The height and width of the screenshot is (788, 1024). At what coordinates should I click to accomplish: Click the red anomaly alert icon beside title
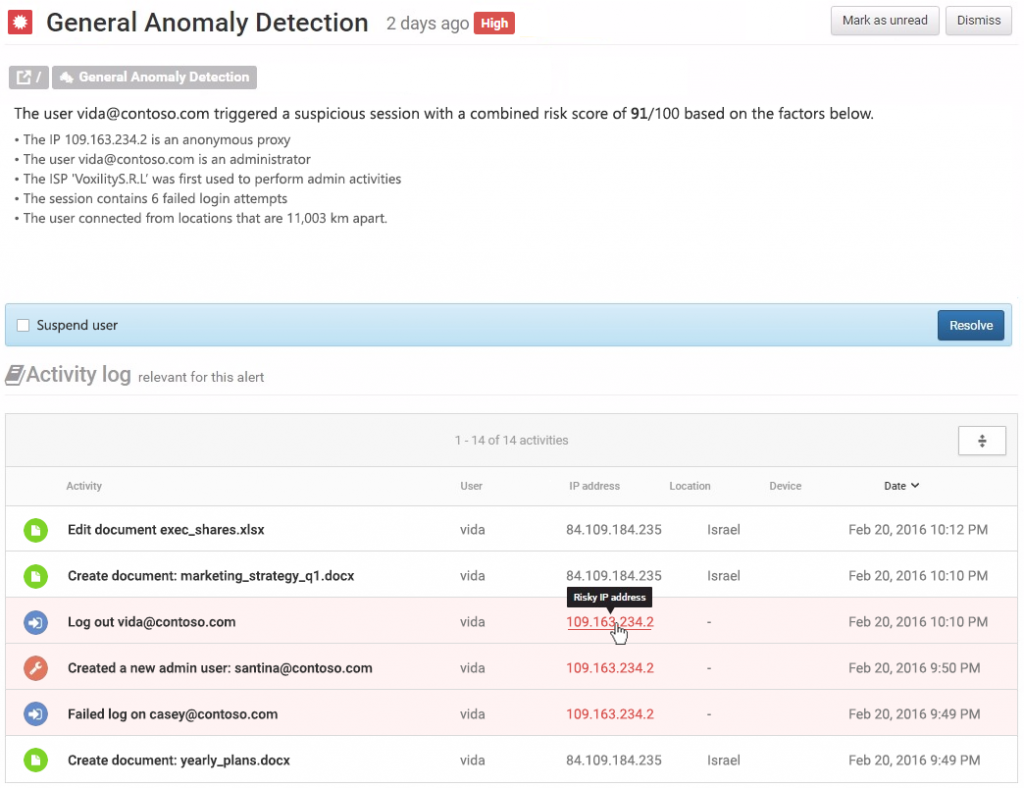[21, 21]
